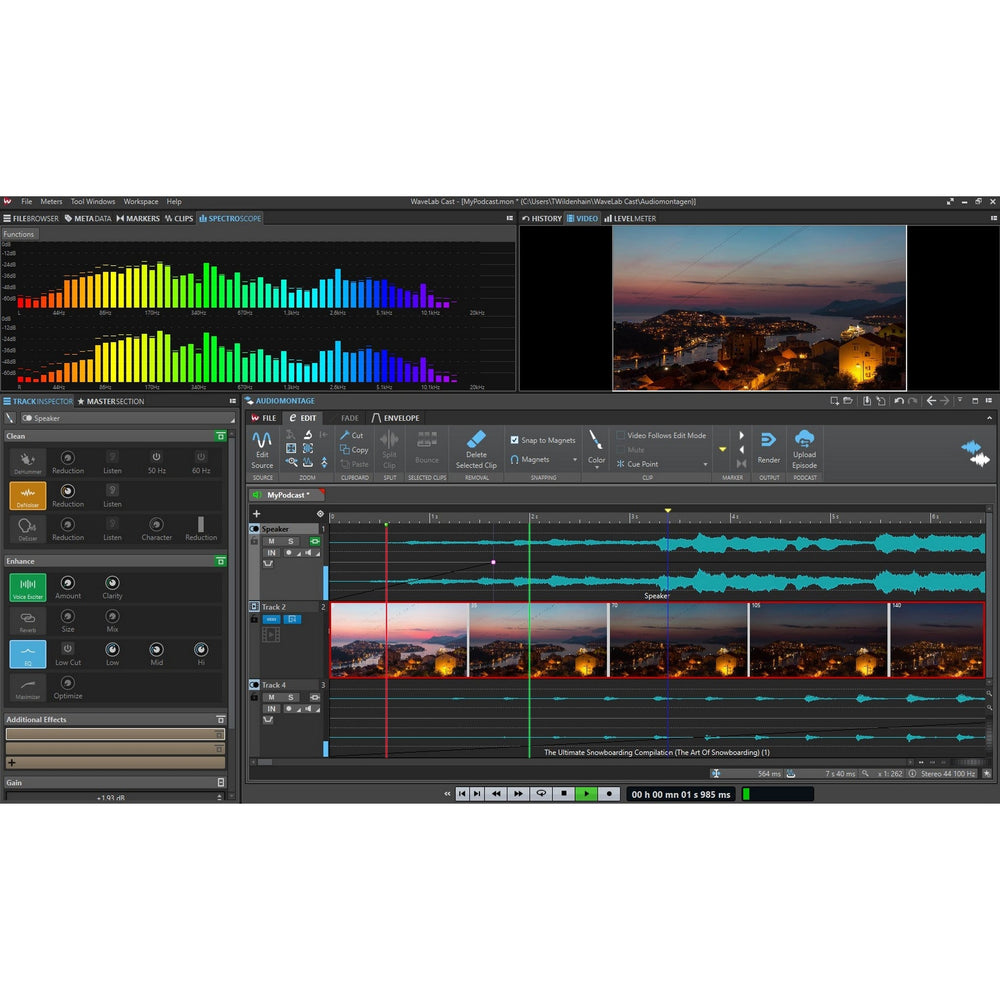
Task: Click the yellow timeline marker on ruler
Action: coord(668,511)
